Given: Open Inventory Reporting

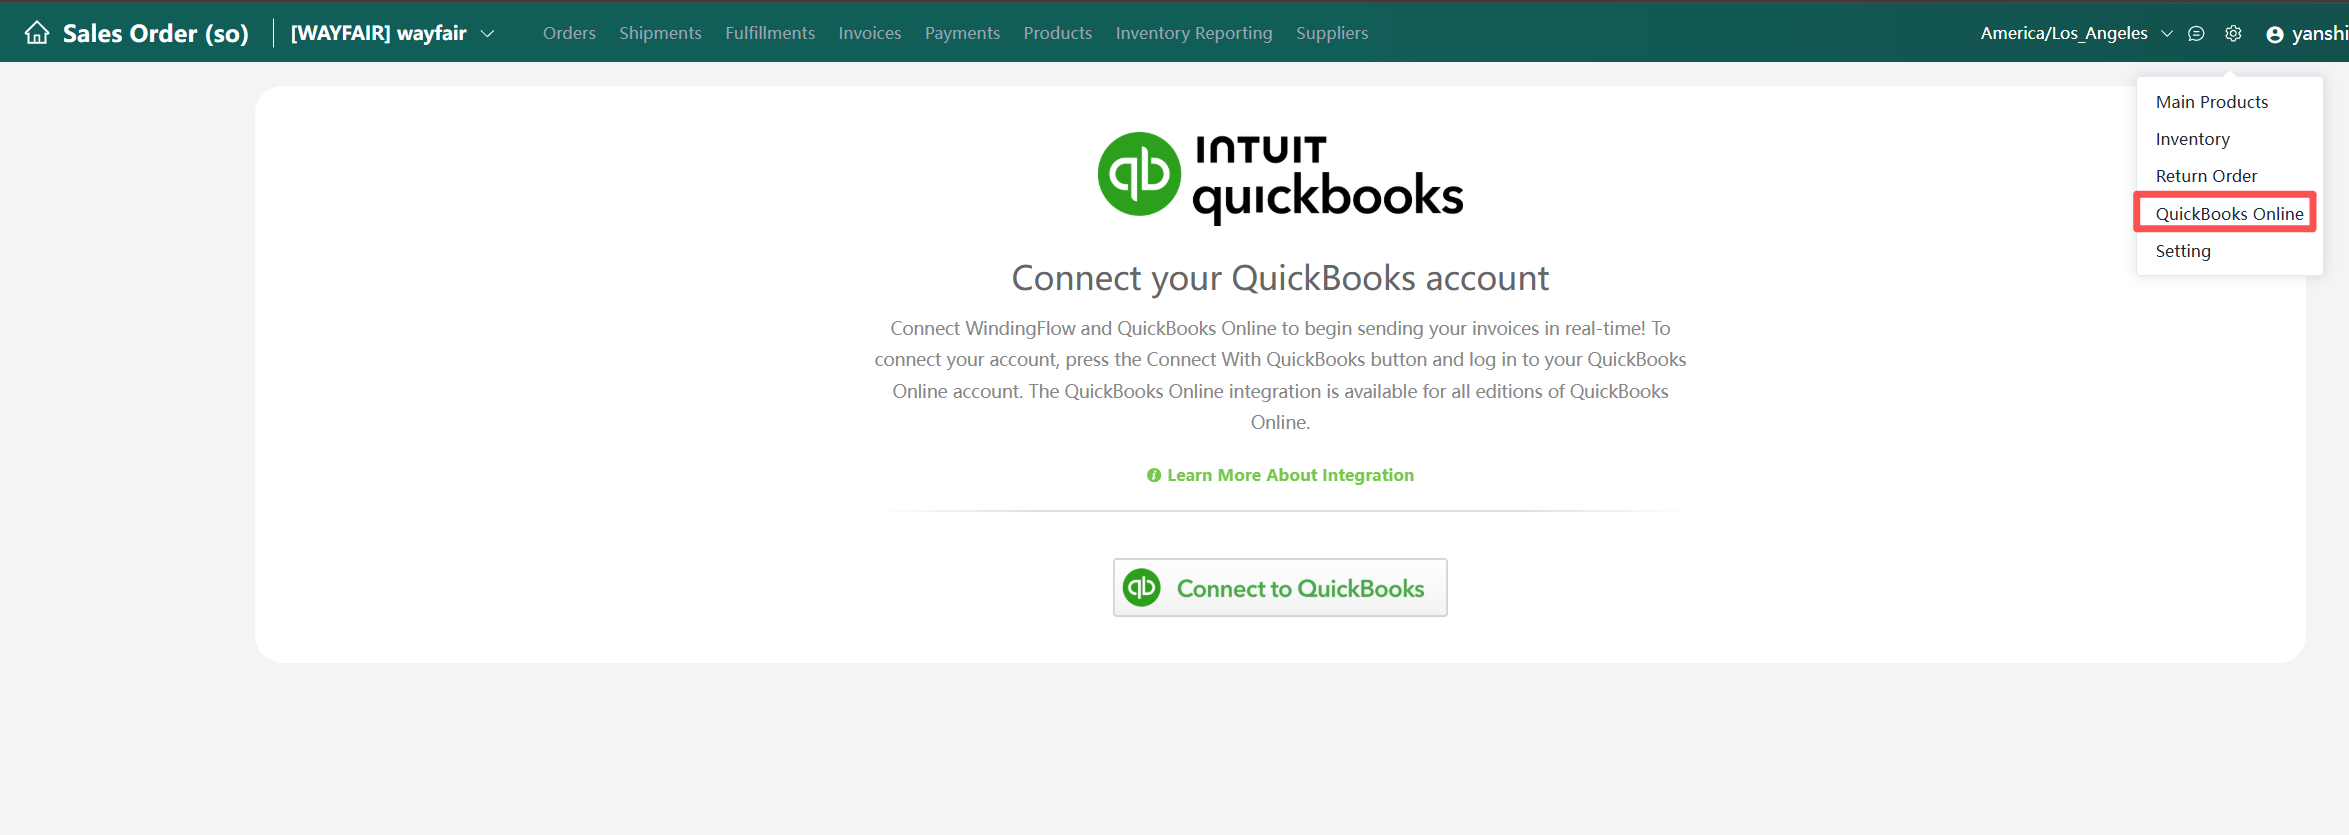Looking at the screenshot, I should pyautogui.click(x=1194, y=33).
